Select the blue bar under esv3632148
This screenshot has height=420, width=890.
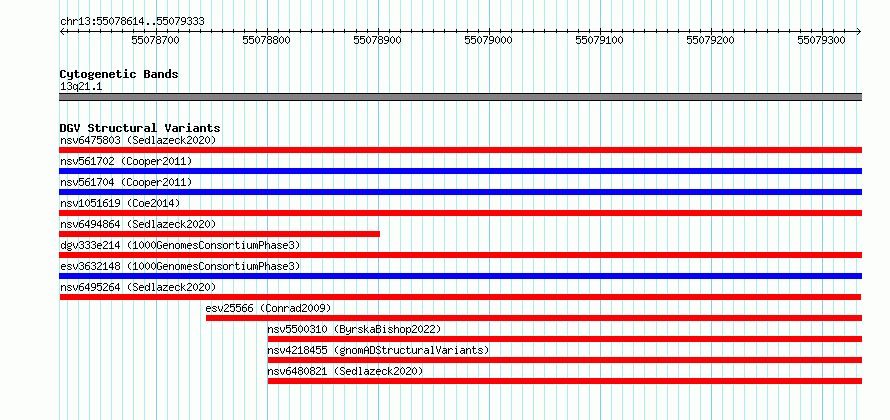[x=461, y=276]
